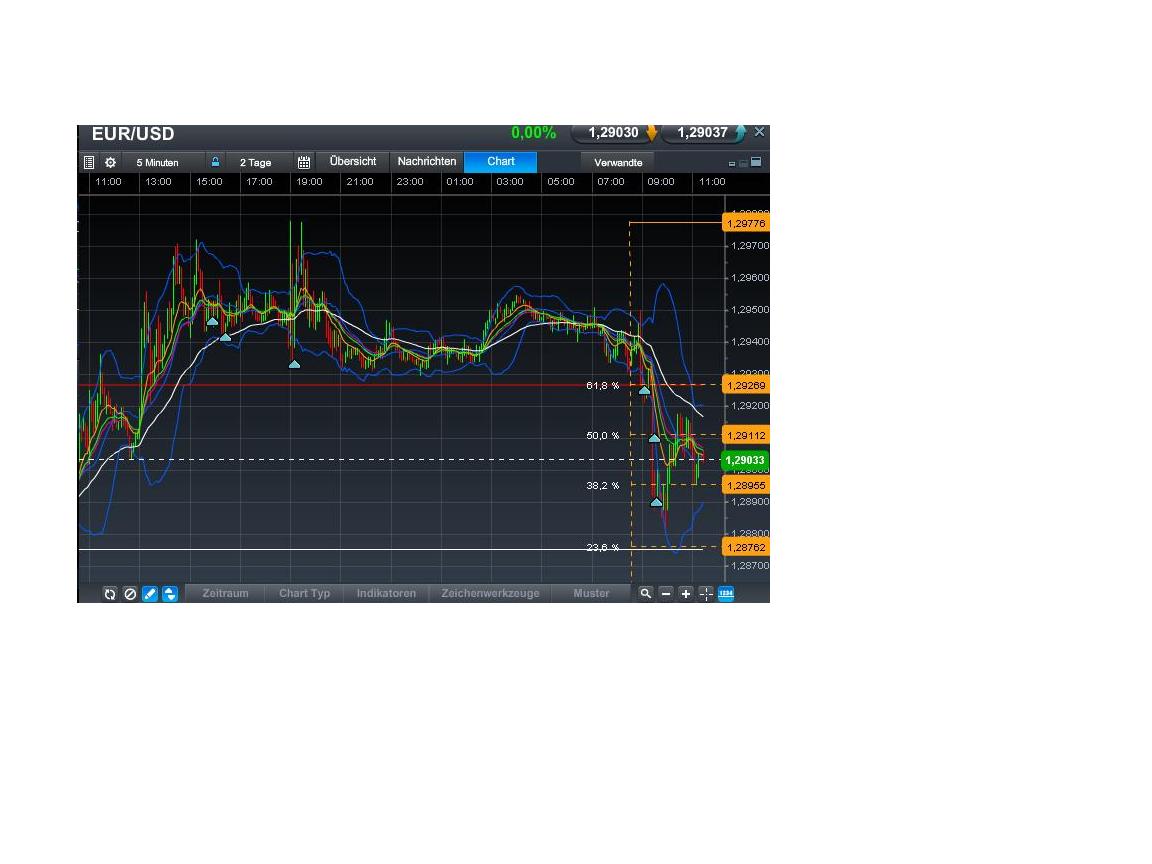Toggle the crosshair cursor
The image size is (1152, 864).
tap(706, 594)
